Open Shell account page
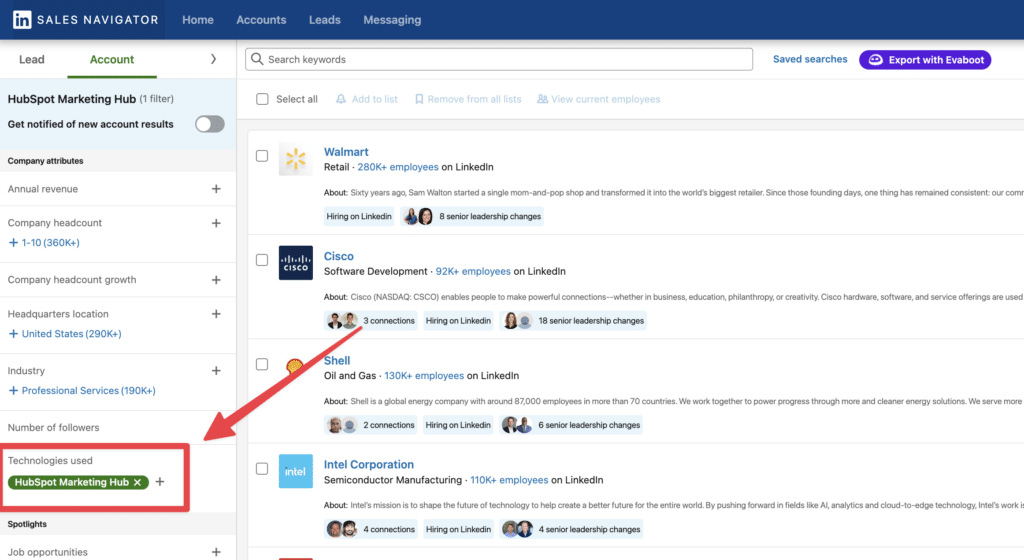This screenshot has width=1024, height=560. click(x=337, y=360)
